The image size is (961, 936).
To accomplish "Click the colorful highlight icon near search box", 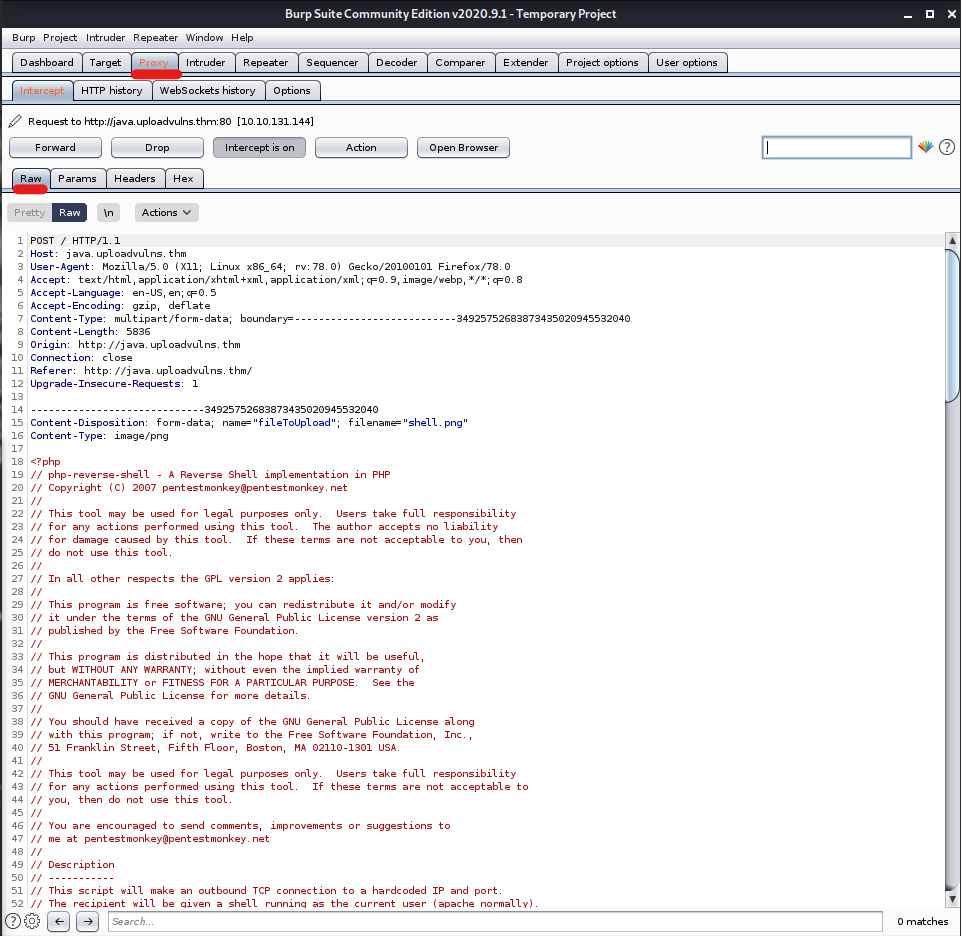I will [x=925, y=147].
